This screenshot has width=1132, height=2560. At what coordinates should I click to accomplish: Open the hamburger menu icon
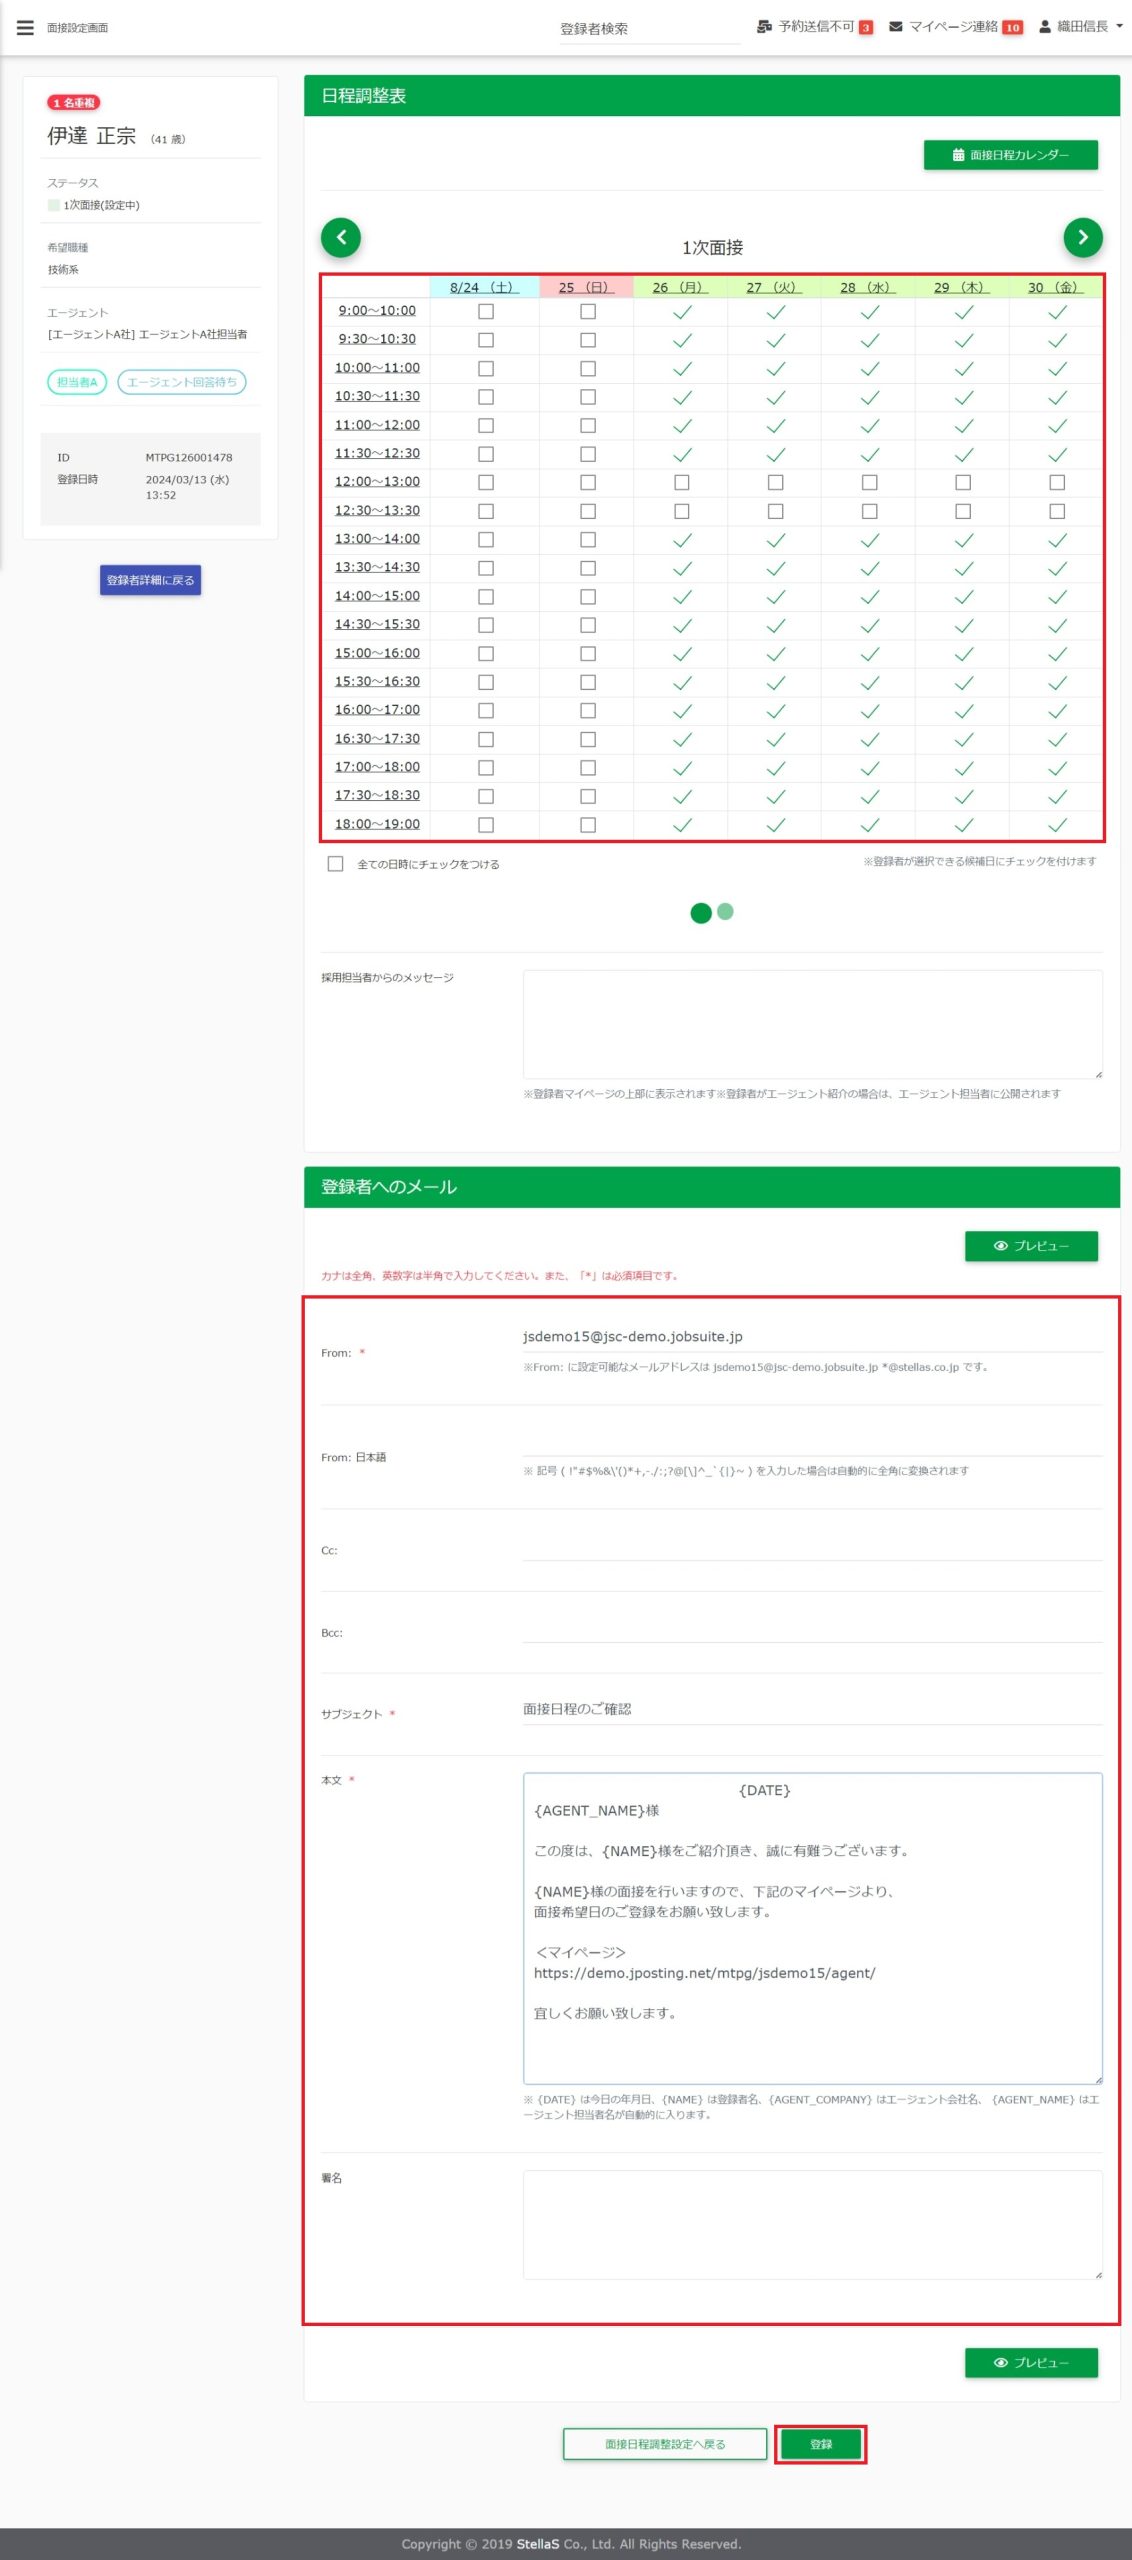point(25,28)
